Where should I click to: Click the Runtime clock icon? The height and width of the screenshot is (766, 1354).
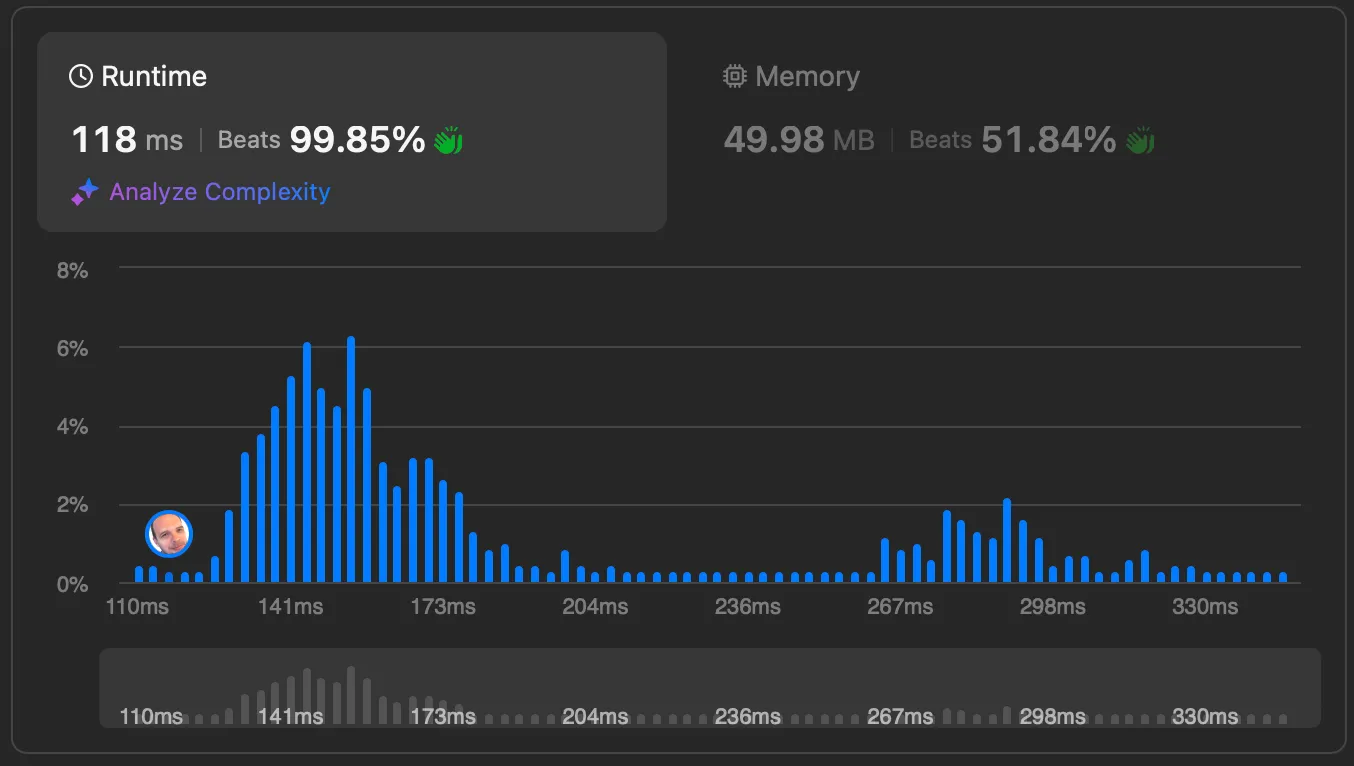[x=80, y=77]
